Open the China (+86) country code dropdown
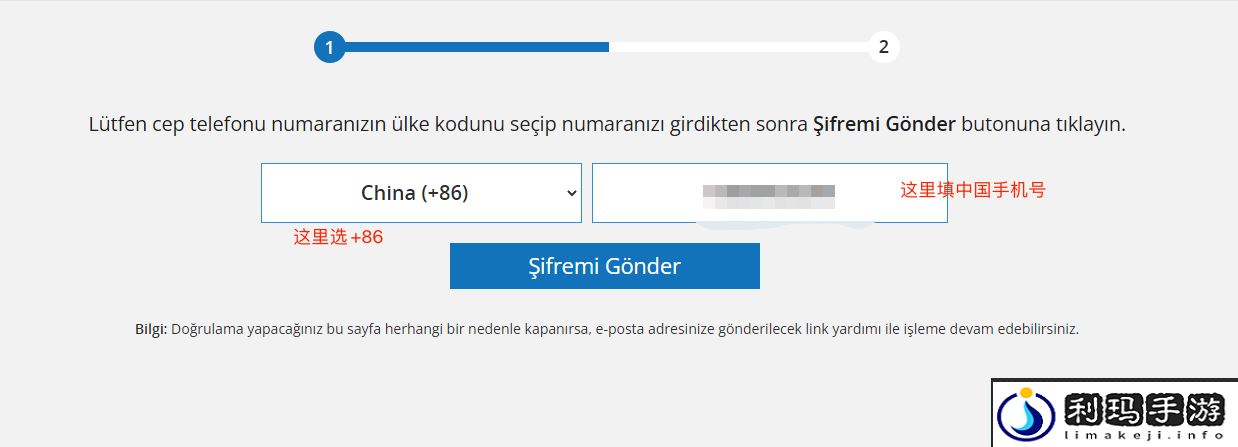Image resolution: width=1238 pixels, height=447 pixels. click(x=421, y=193)
